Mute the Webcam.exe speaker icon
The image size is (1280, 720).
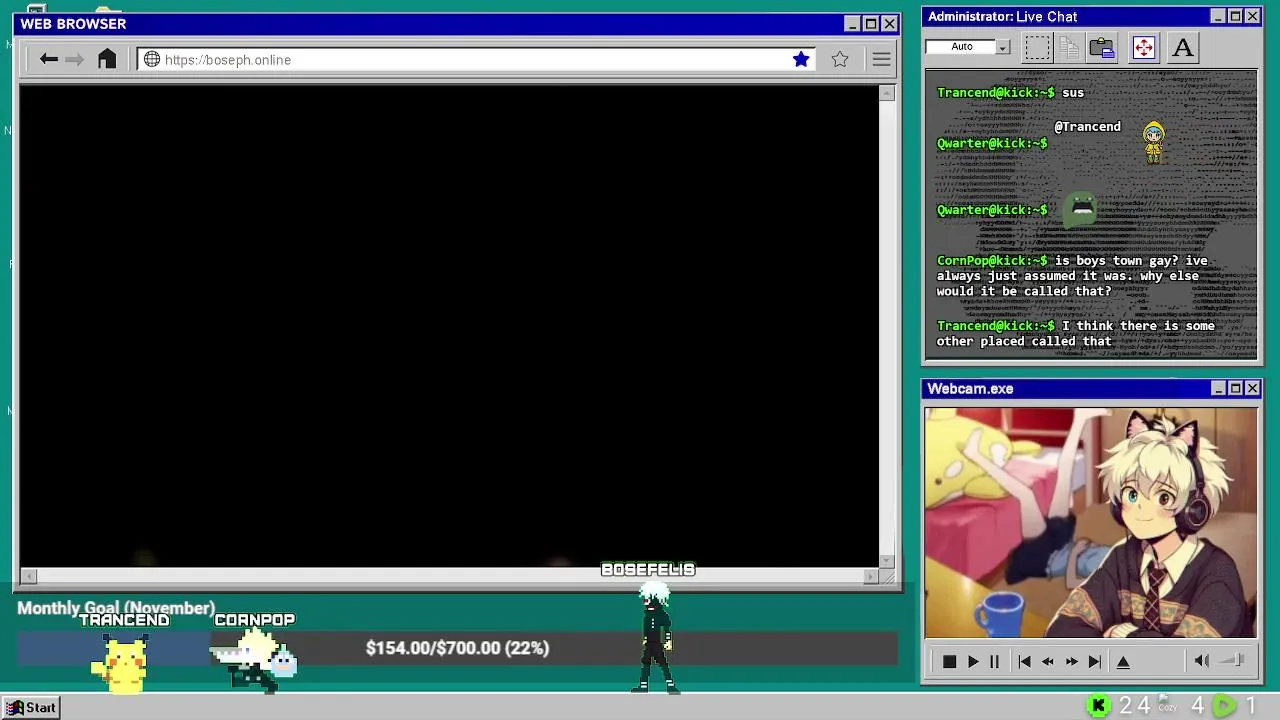click(x=1202, y=660)
